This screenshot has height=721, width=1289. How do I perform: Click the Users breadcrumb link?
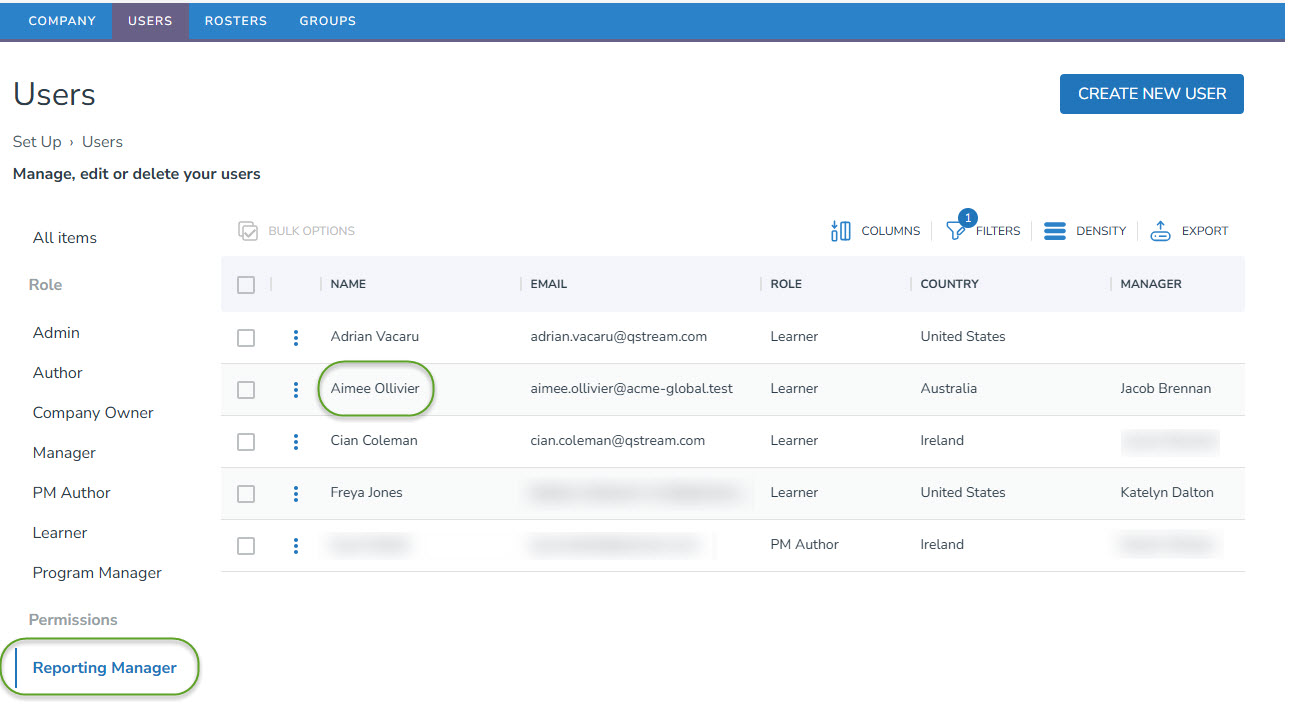click(103, 142)
